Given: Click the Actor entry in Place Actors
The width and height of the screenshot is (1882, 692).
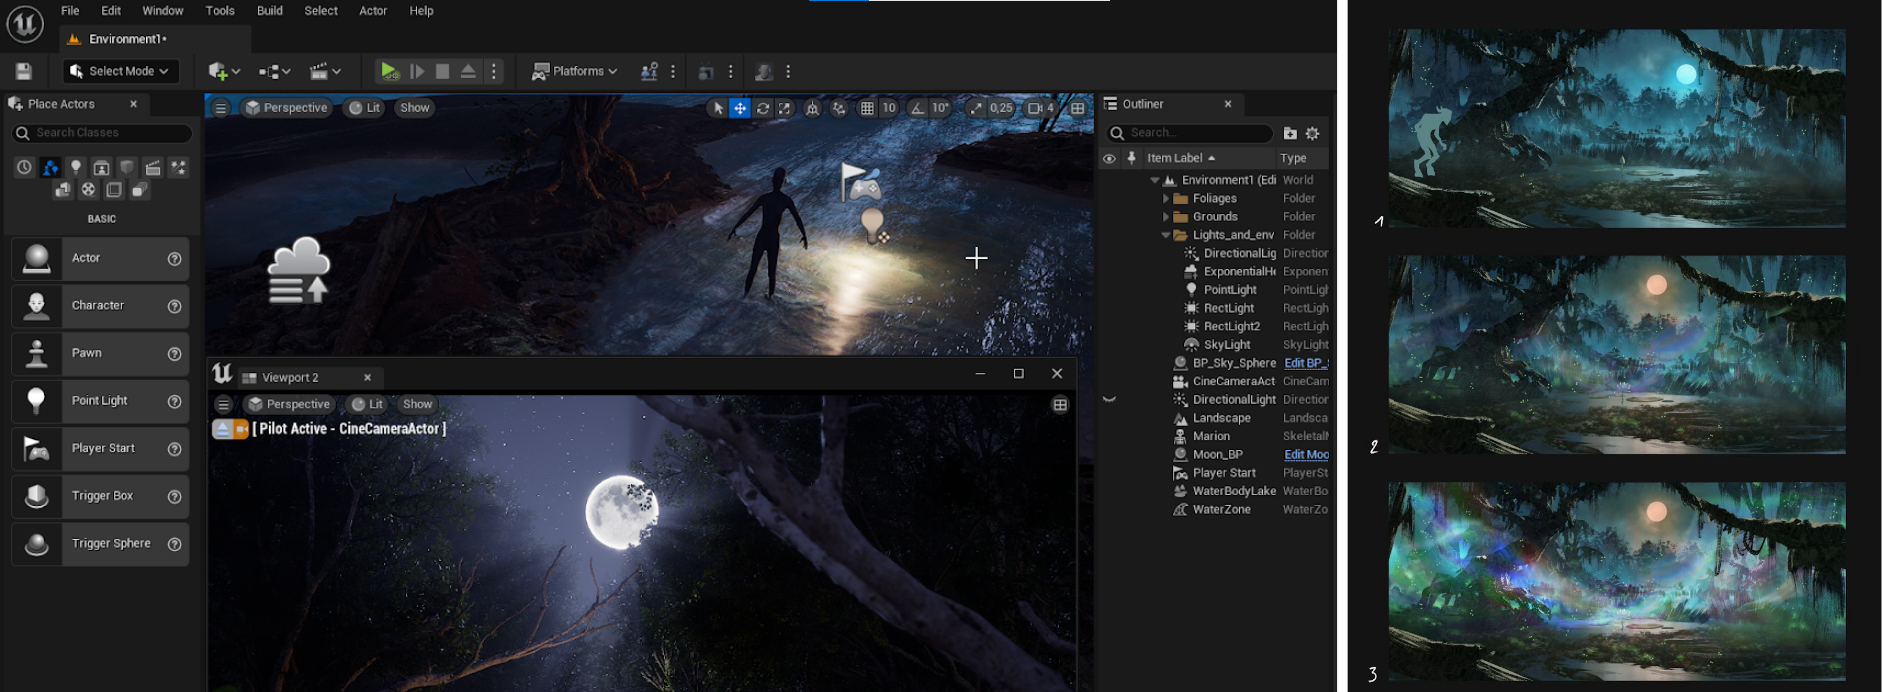Looking at the screenshot, I should click(x=100, y=258).
